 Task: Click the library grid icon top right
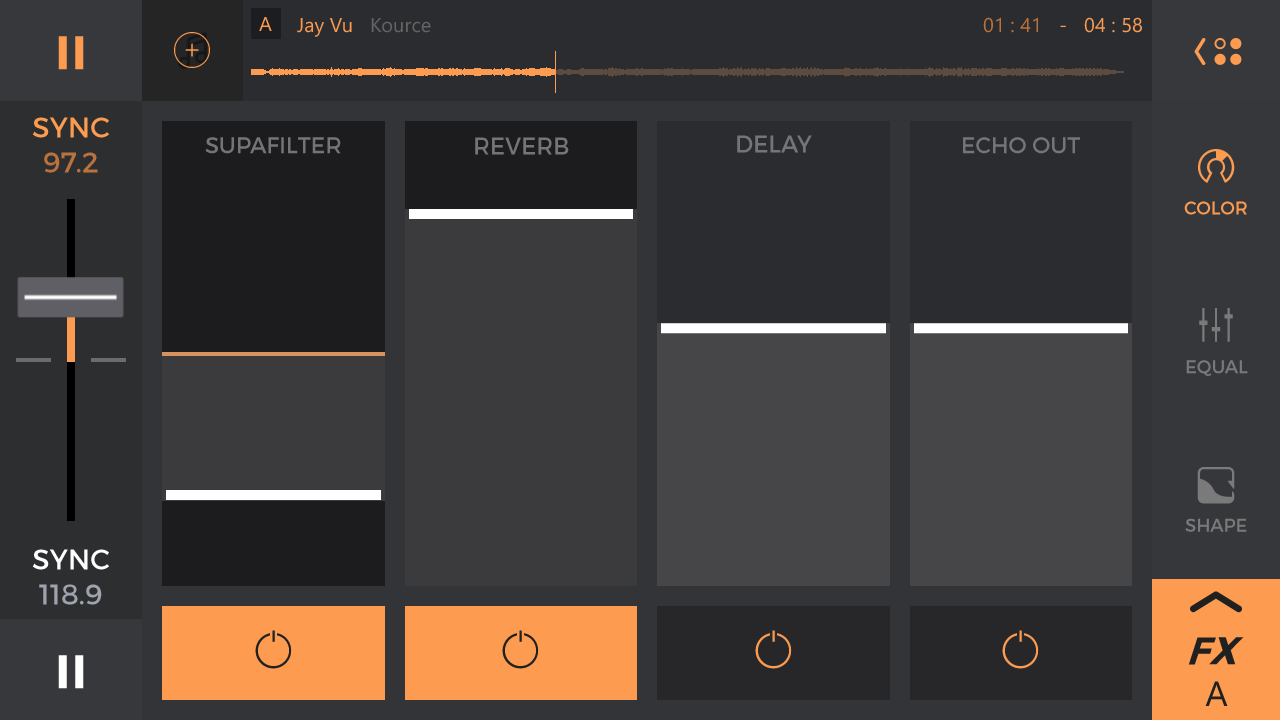pos(1227,51)
